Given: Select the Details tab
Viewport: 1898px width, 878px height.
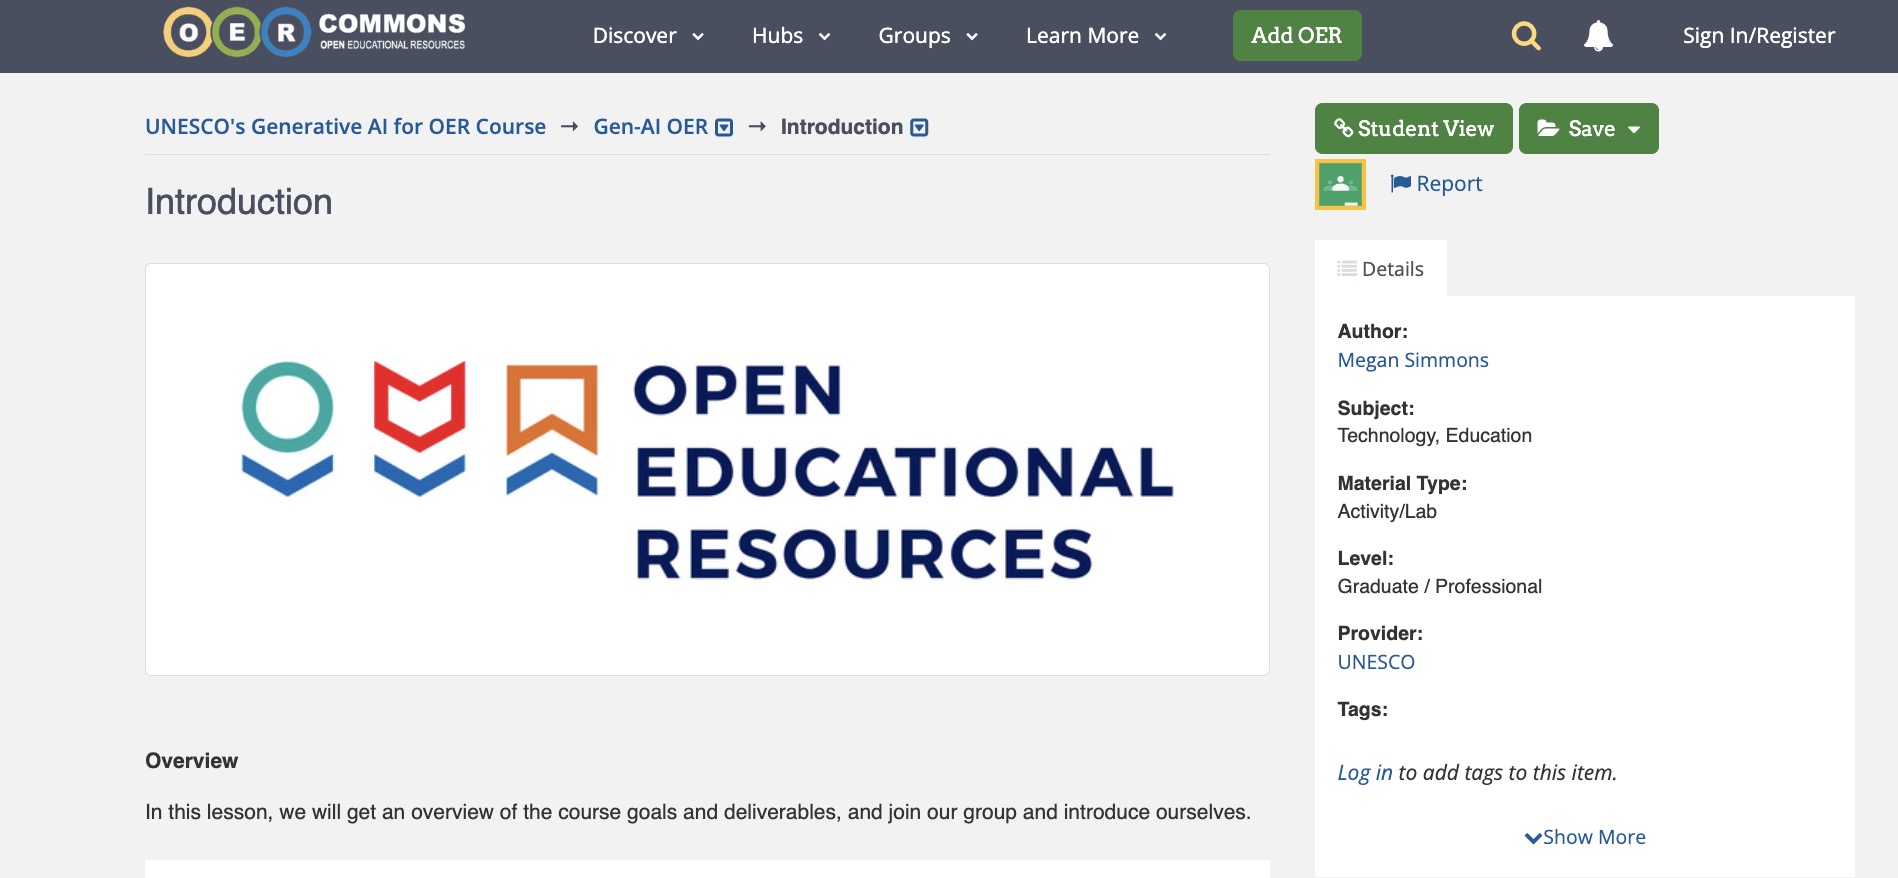Looking at the screenshot, I should tap(1380, 268).
